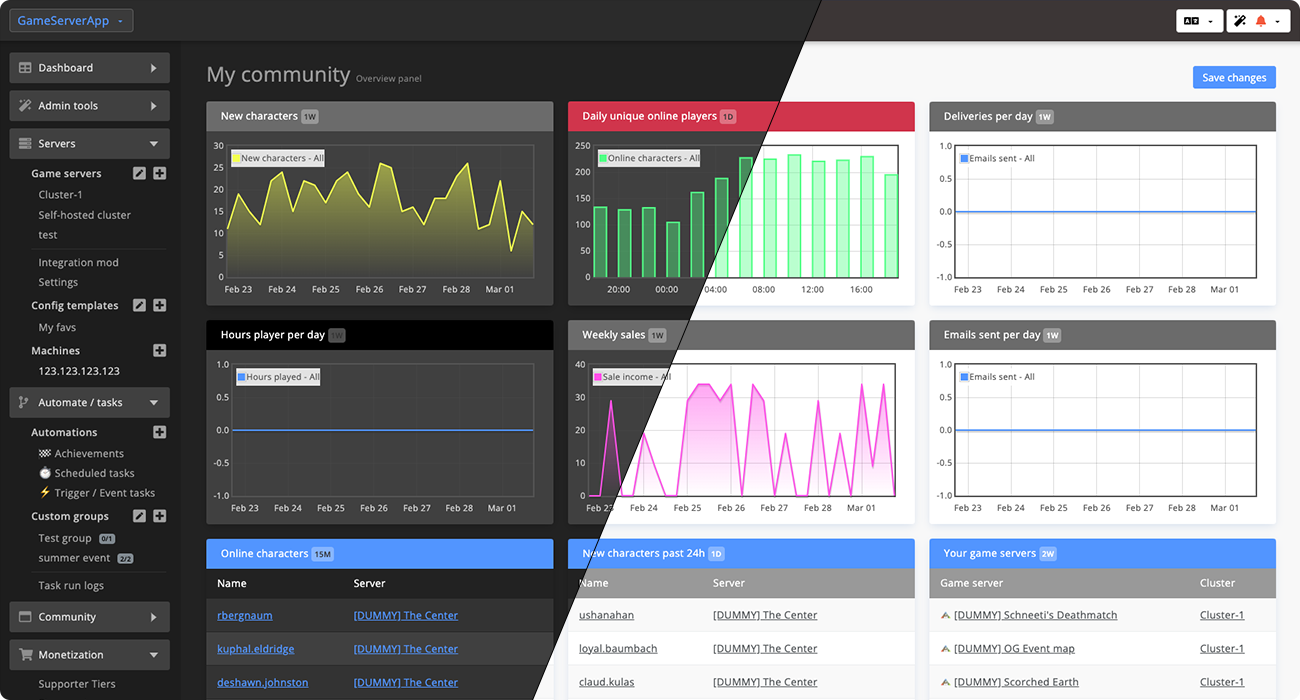Open the GameServerApp menu dropdown
Image resolution: width=1300 pixels, height=700 pixels.
[x=71, y=20]
